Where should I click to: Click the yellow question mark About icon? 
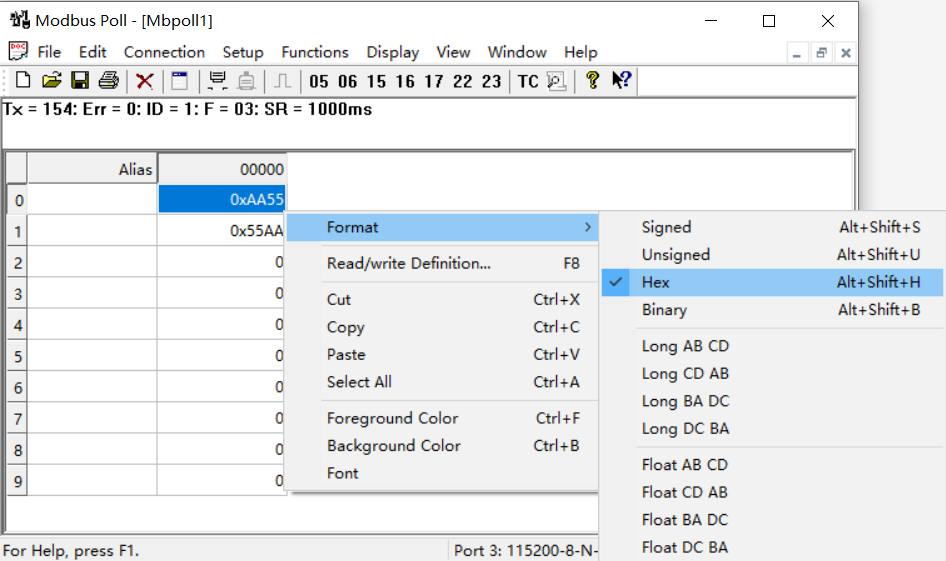point(592,80)
